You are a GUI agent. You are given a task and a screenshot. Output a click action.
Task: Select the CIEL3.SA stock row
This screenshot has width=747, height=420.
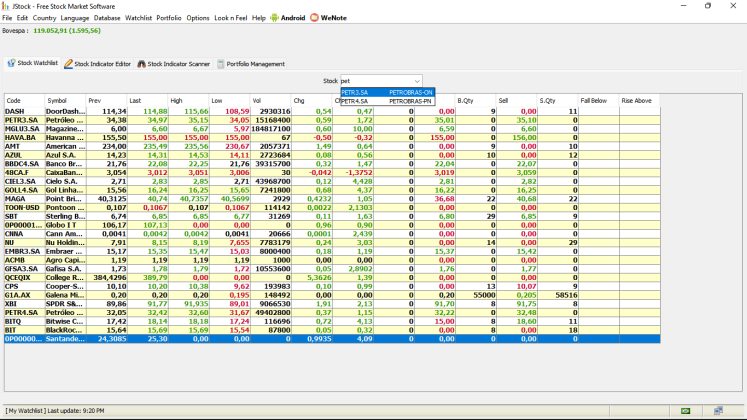(x=332, y=181)
